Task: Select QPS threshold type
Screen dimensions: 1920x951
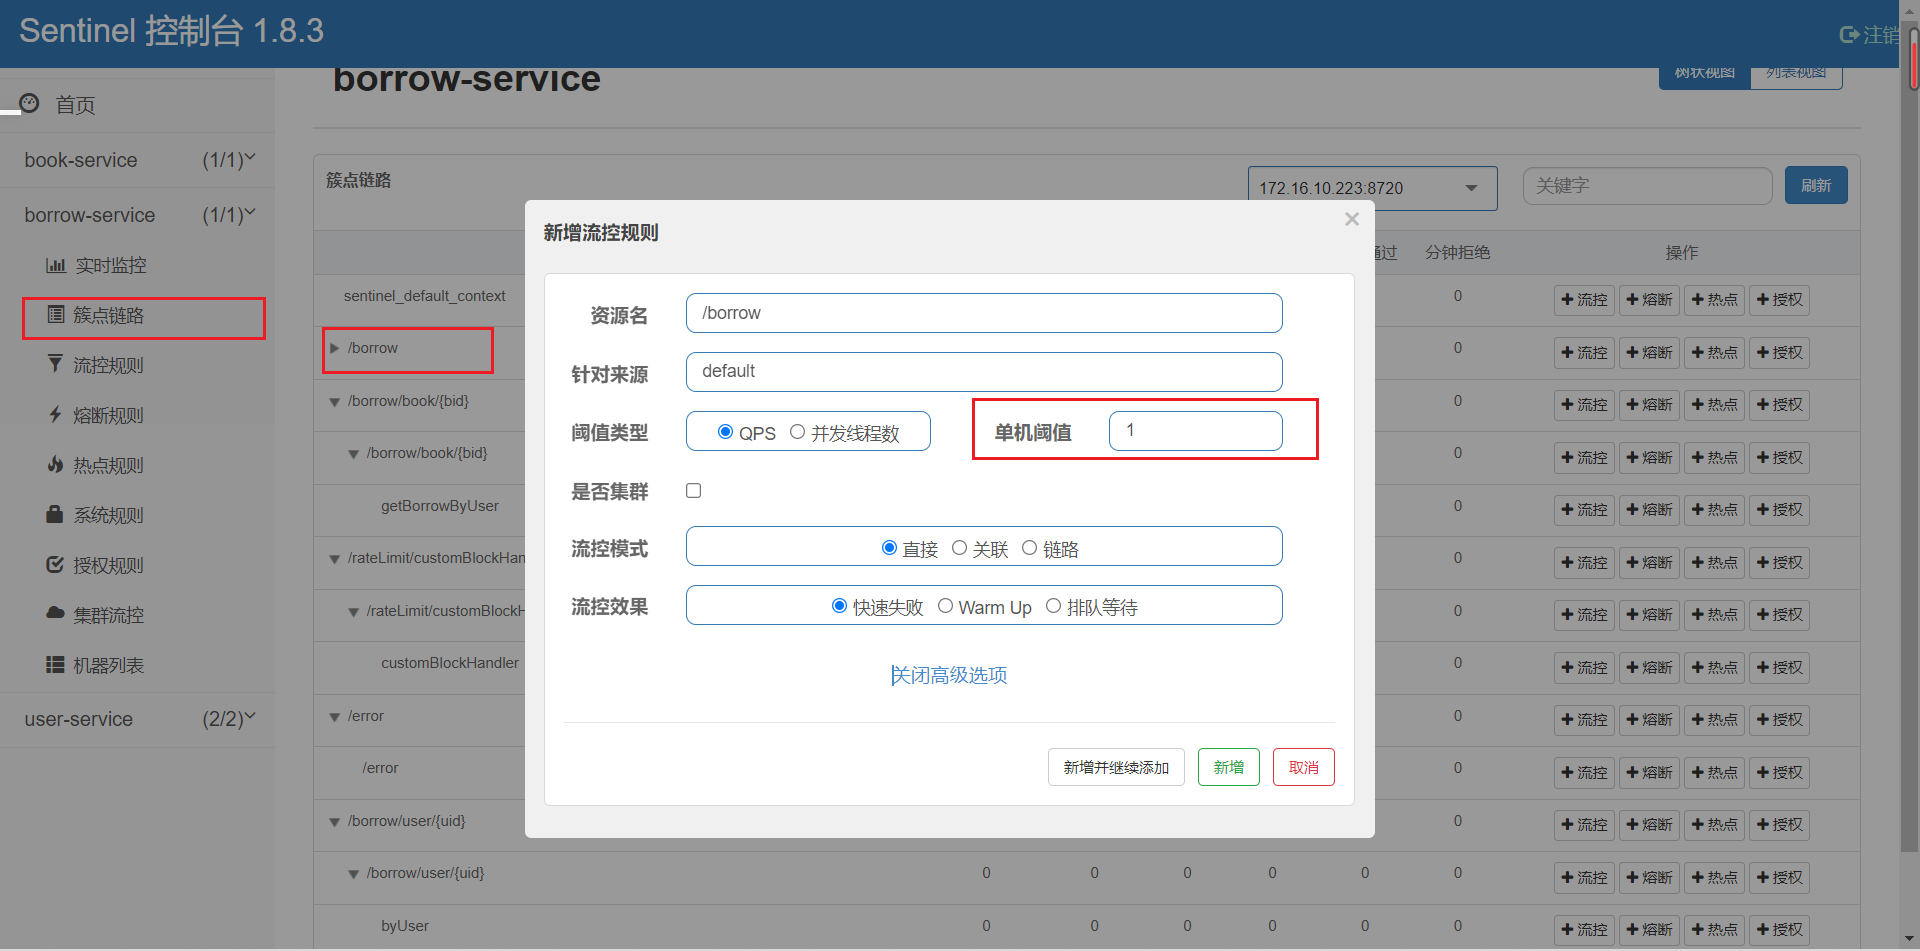Action: (x=725, y=432)
